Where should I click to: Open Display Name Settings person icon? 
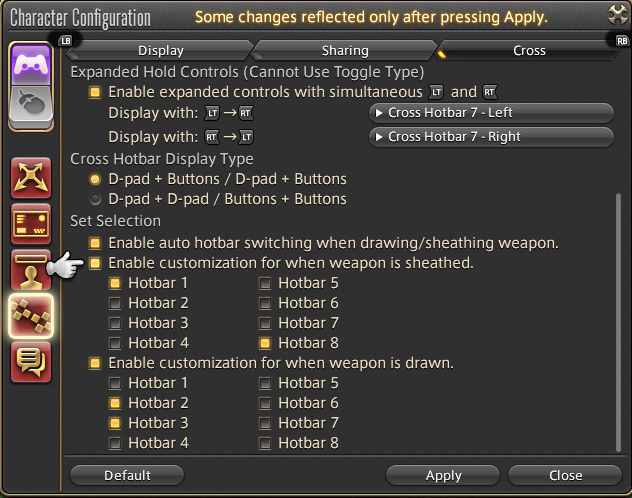(x=31, y=270)
